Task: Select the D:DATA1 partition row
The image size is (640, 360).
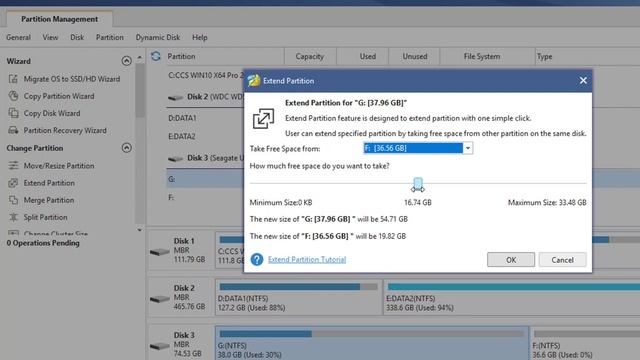Action: 205,118
